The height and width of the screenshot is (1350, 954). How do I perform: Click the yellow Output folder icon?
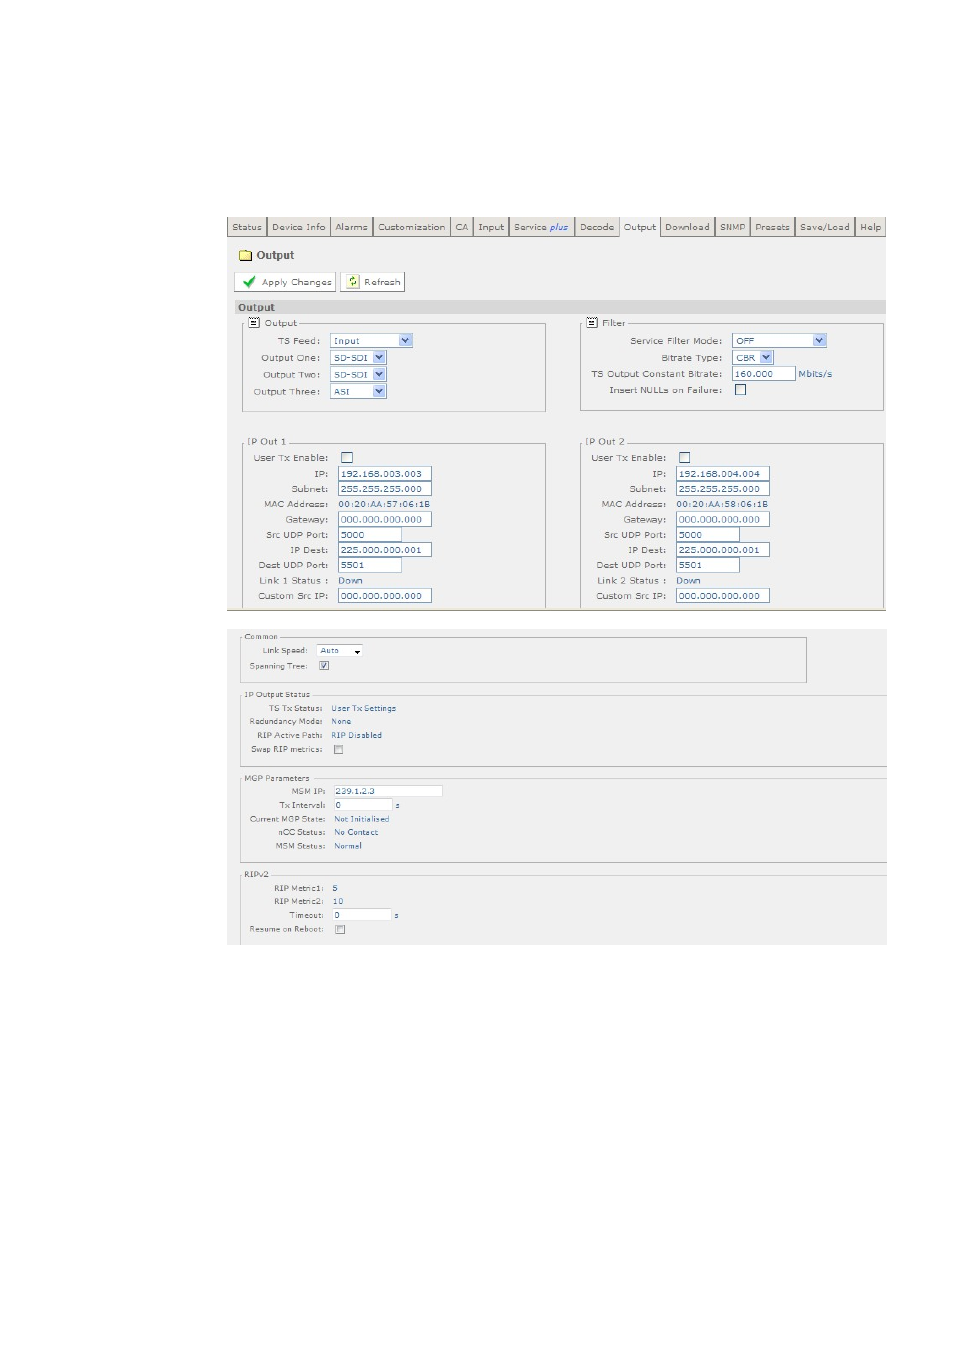click(x=245, y=255)
